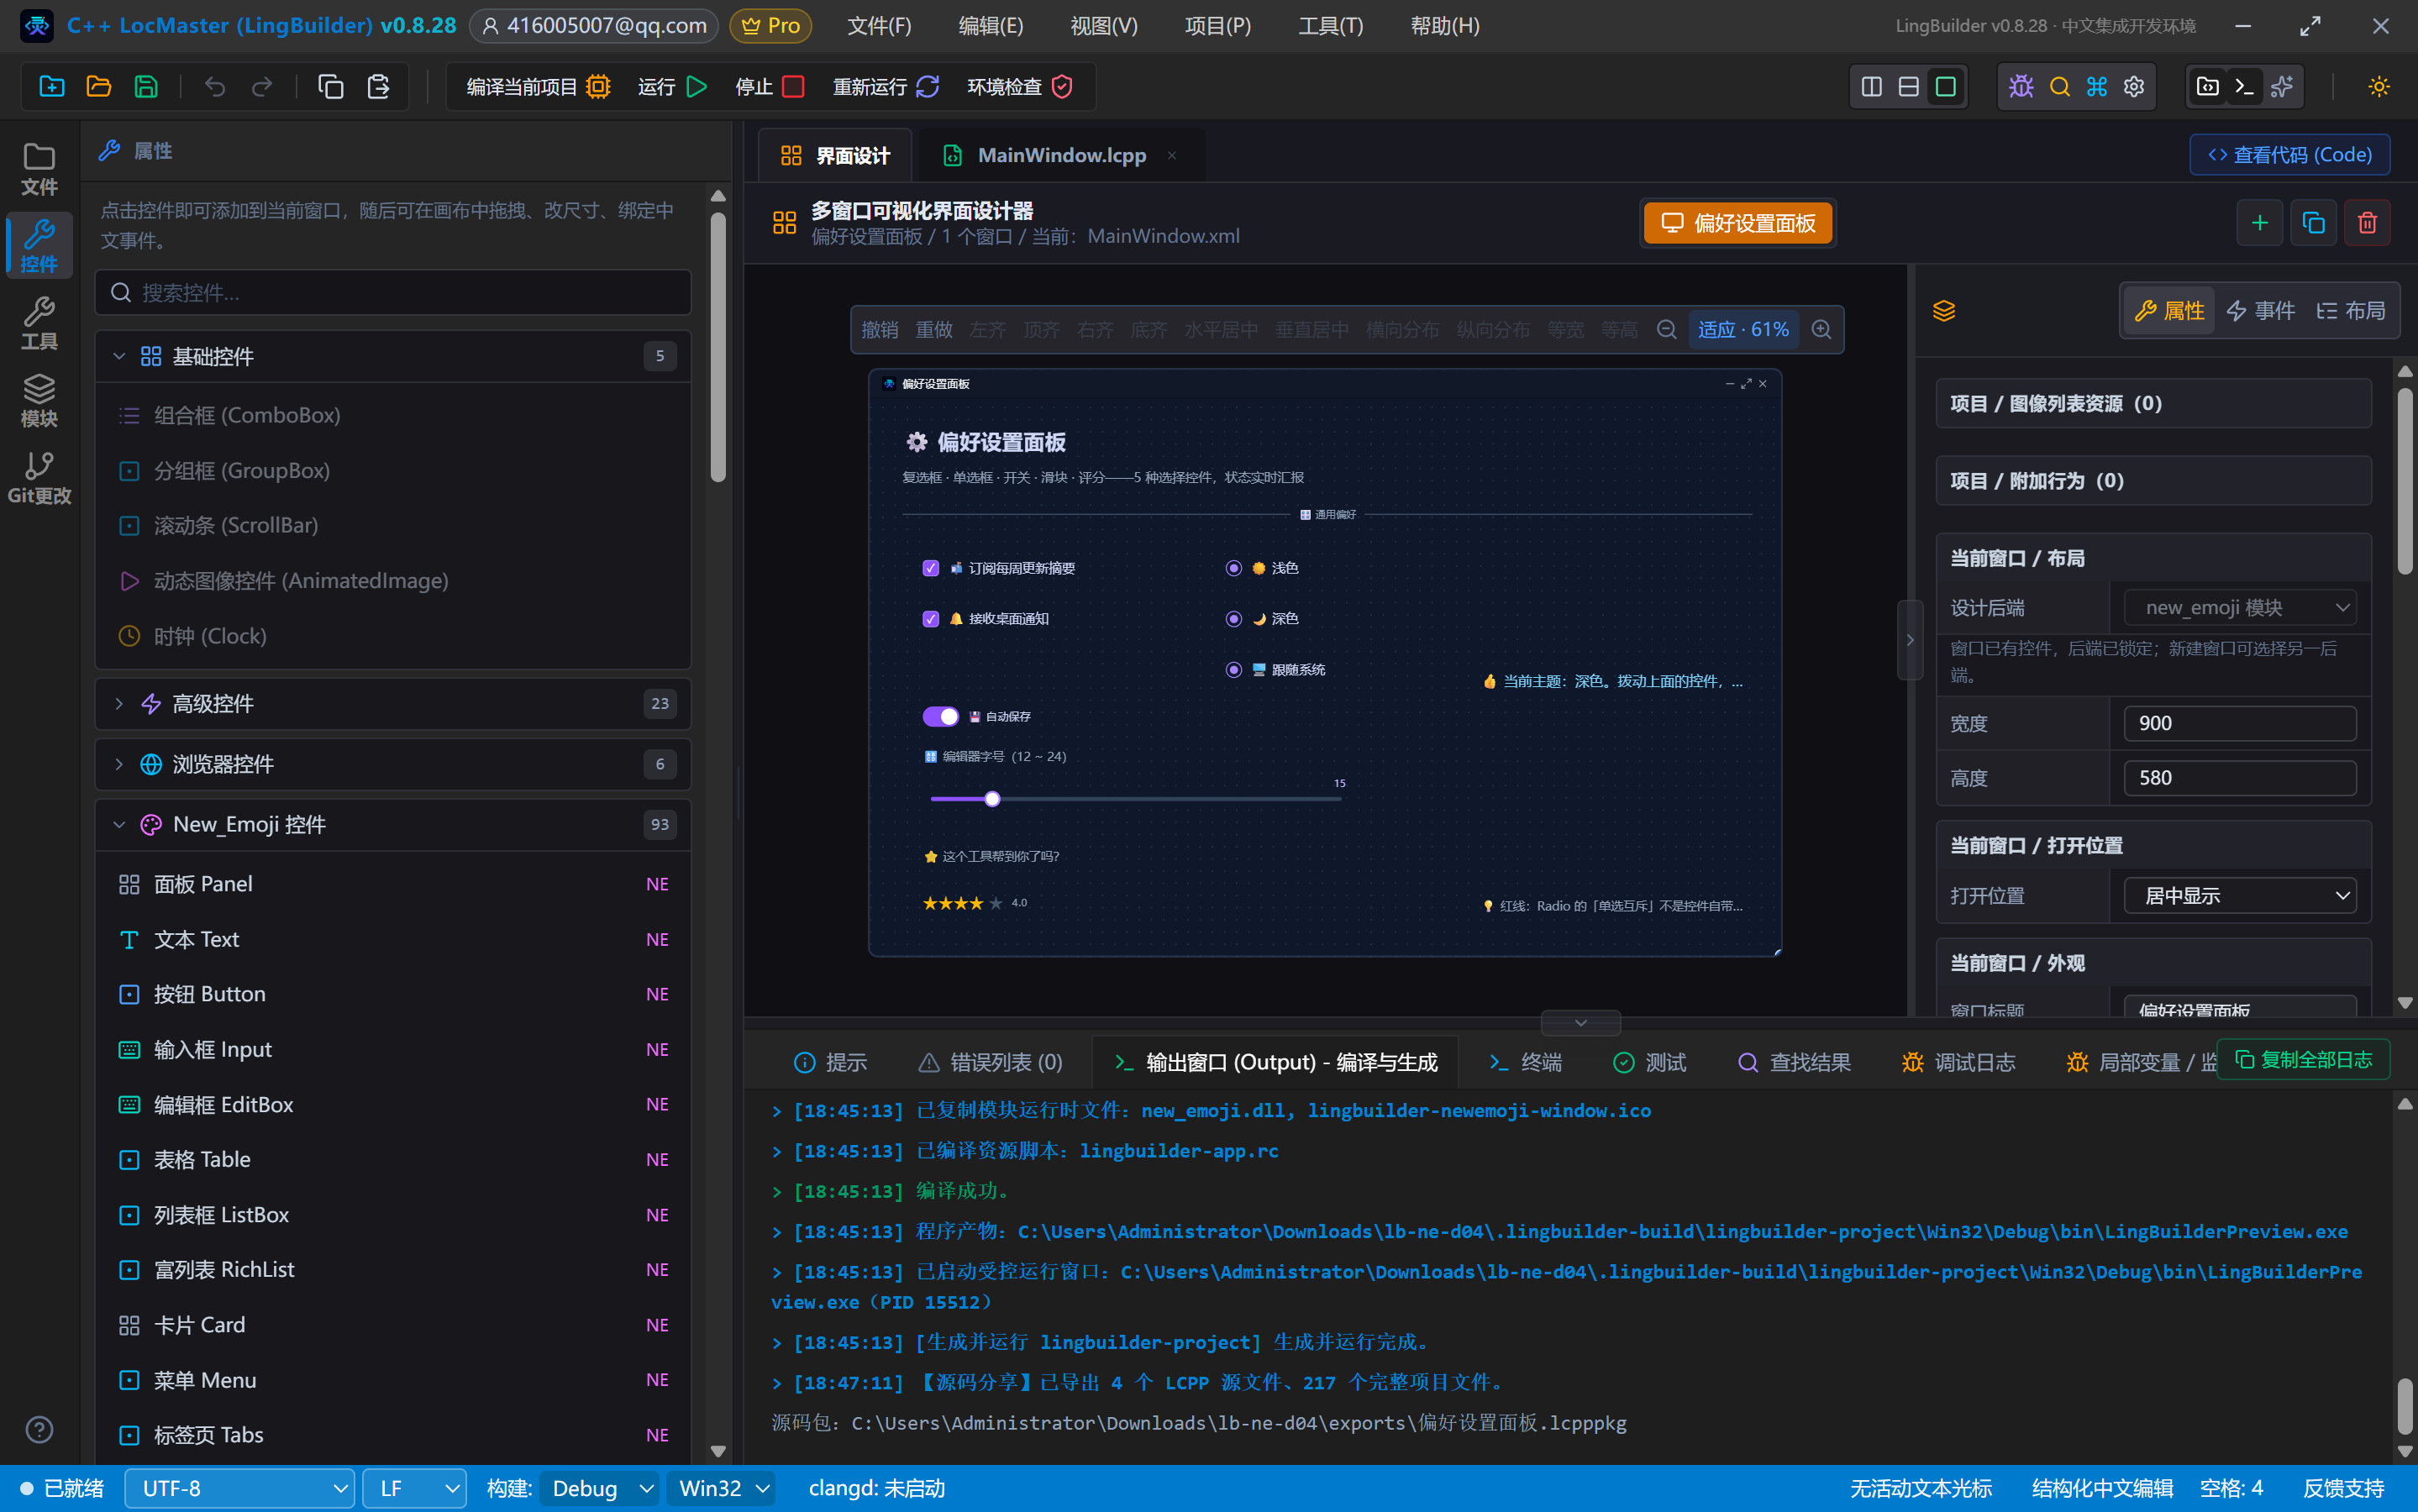Click the undo arrow icon
The width and height of the screenshot is (2418, 1512).
point(215,87)
